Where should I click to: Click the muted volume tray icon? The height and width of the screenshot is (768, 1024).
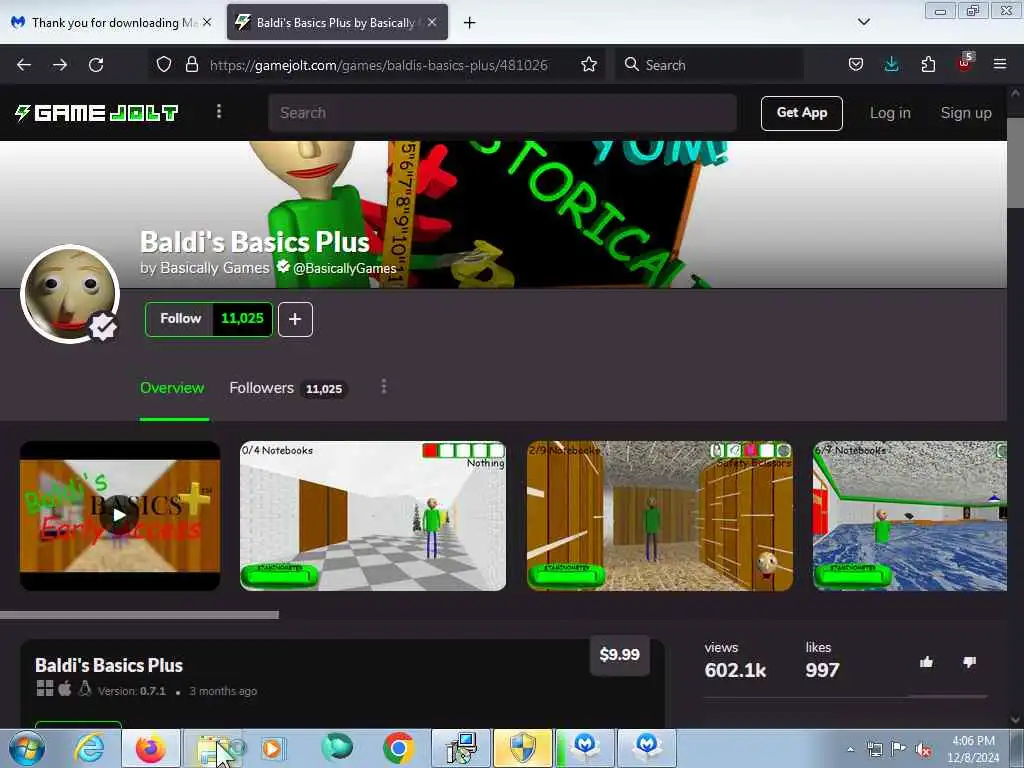923,750
